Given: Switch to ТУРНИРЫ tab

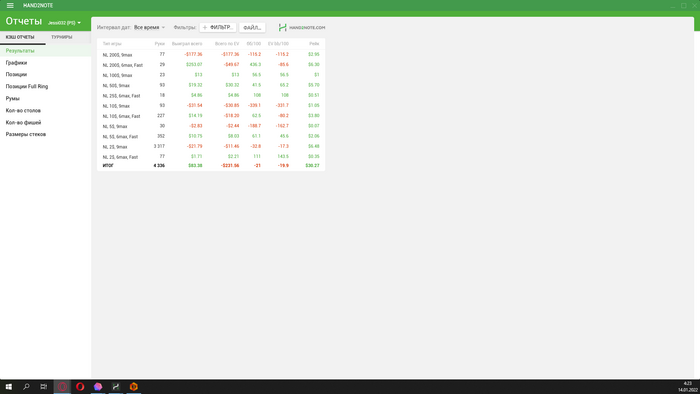Looking at the screenshot, I should (62, 37).
